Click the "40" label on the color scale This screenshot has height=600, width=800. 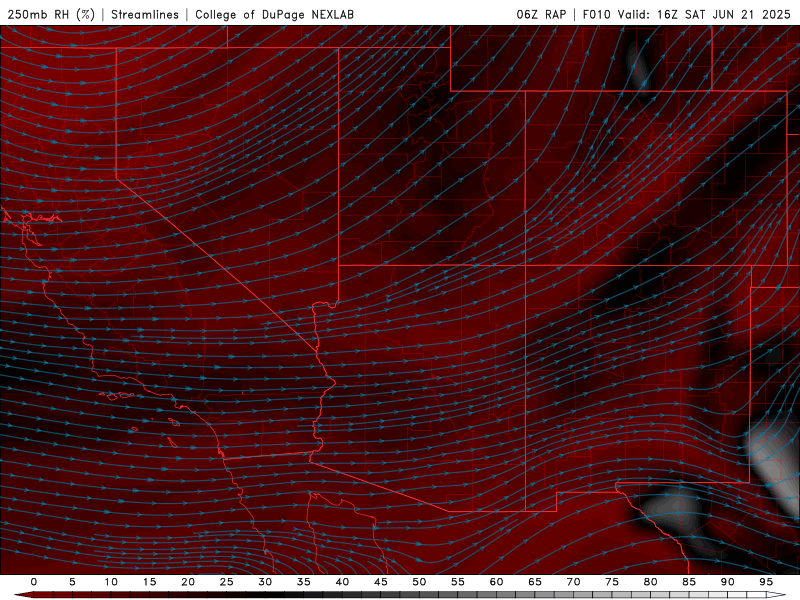pyautogui.click(x=342, y=582)
